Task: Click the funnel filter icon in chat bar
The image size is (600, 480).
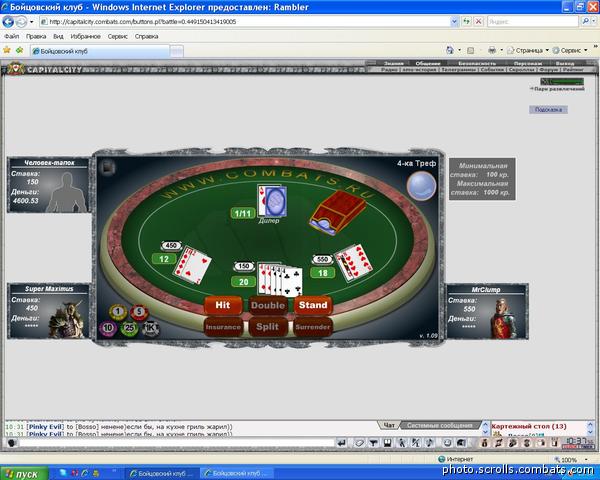Action: tap(373, 443)
